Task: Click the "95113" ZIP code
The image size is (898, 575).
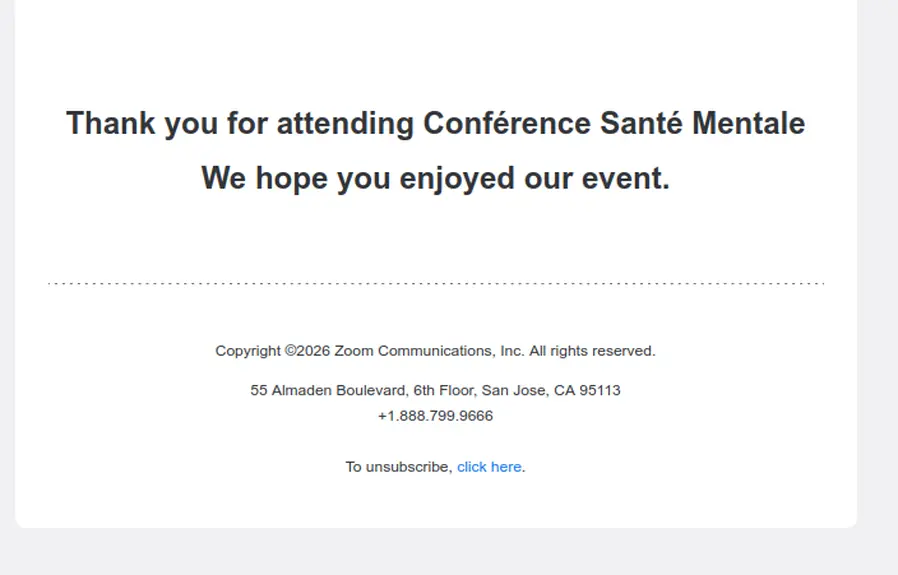Action: click(601, 390)
